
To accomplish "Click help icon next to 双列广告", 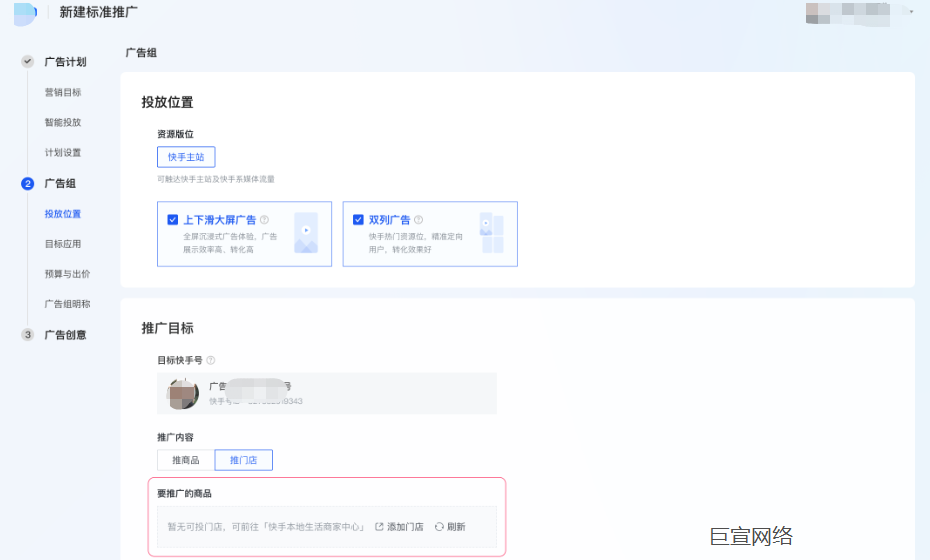I will coord(419,219).
